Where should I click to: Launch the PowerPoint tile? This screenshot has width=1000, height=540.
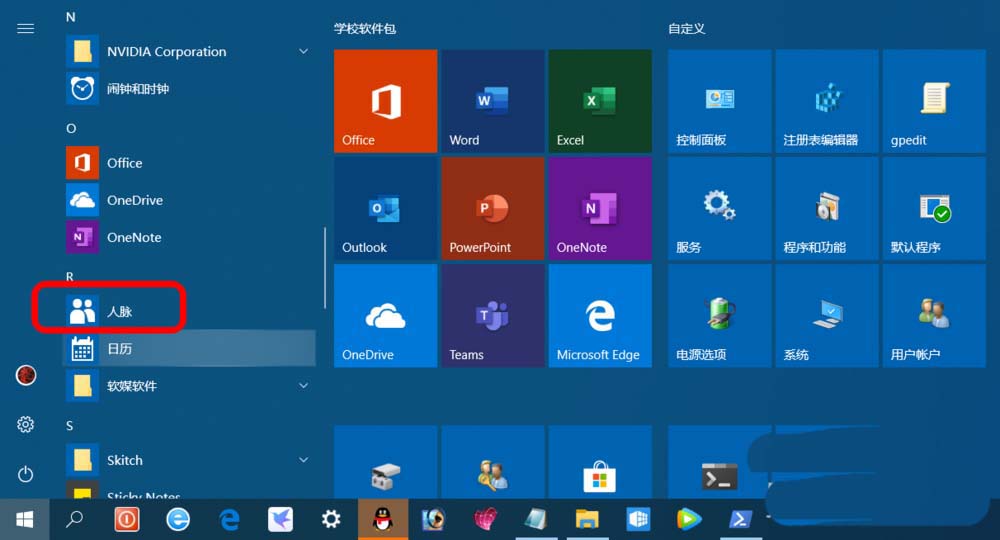pyautogui.click(x=492, y=208)
